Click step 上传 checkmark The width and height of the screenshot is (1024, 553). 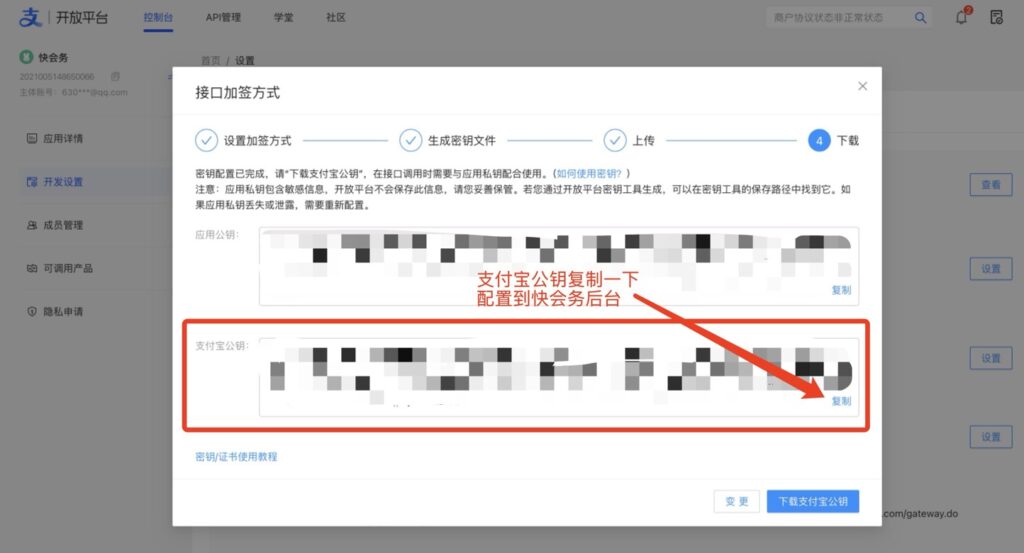coord(615,140)
